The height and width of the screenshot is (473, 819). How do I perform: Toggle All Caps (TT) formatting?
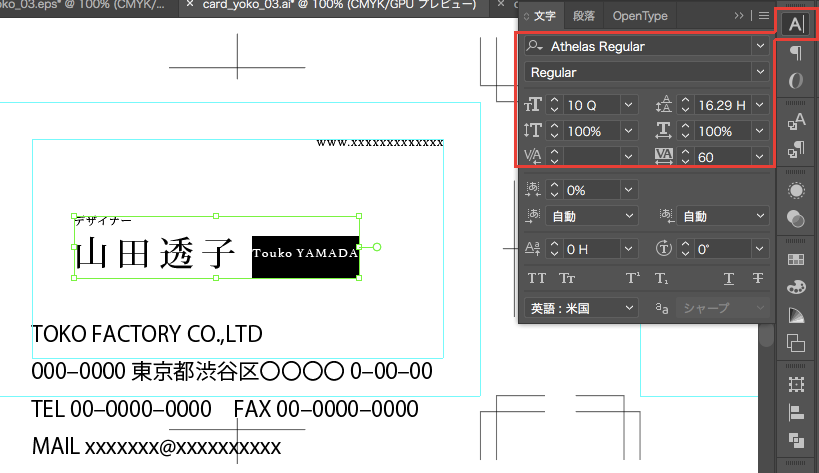[537, 278]
